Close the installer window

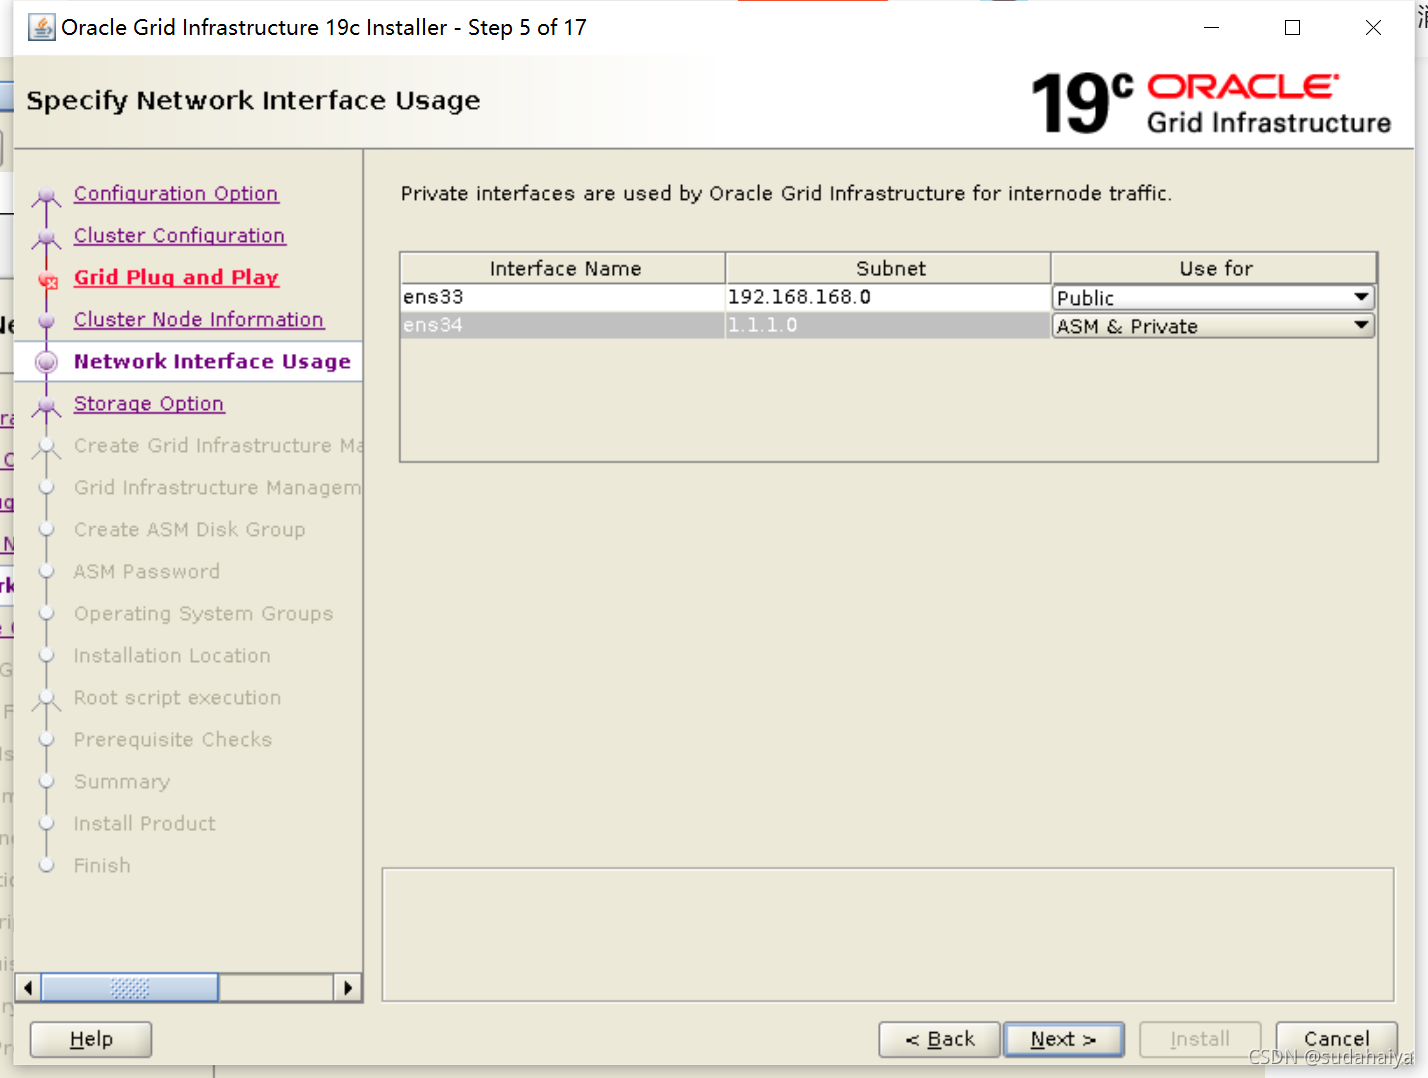click(1373, 28)
